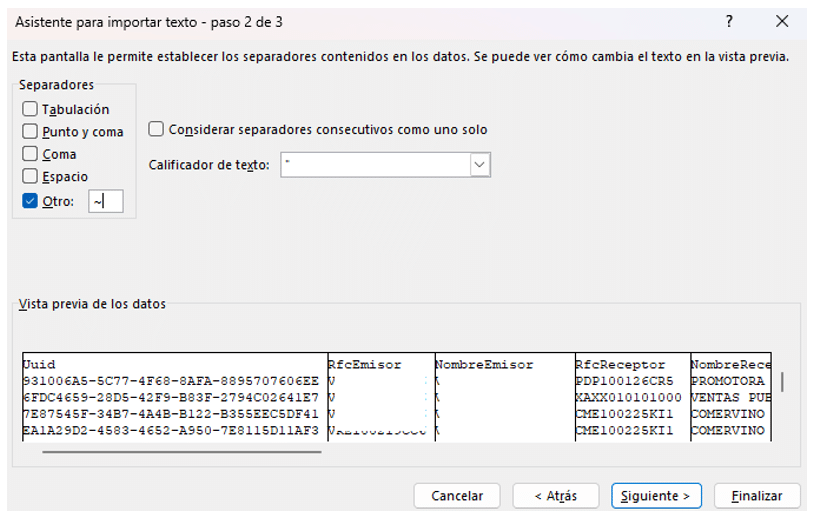
Task: Toggle Considerar separadores consecutivos como uno solo
Action: [x=157, y=129]
